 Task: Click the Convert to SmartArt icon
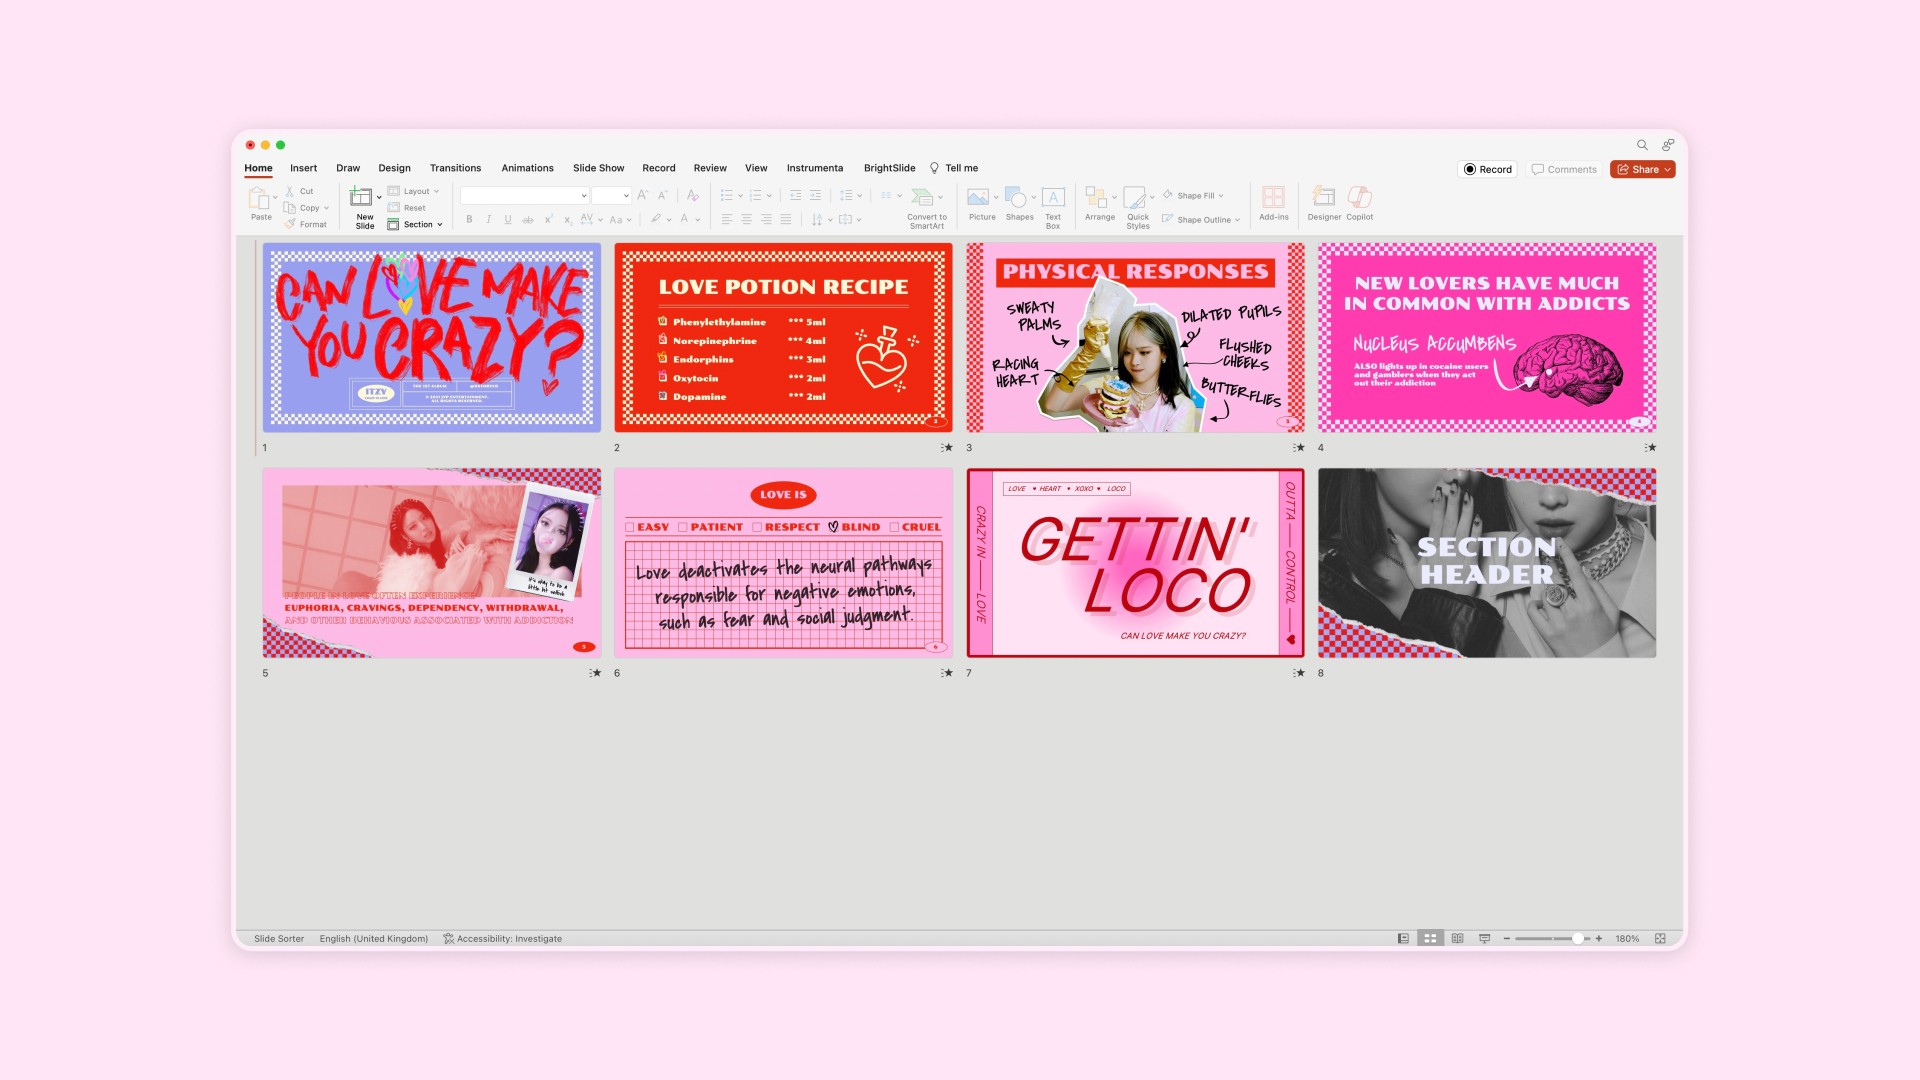click(922, 197)
